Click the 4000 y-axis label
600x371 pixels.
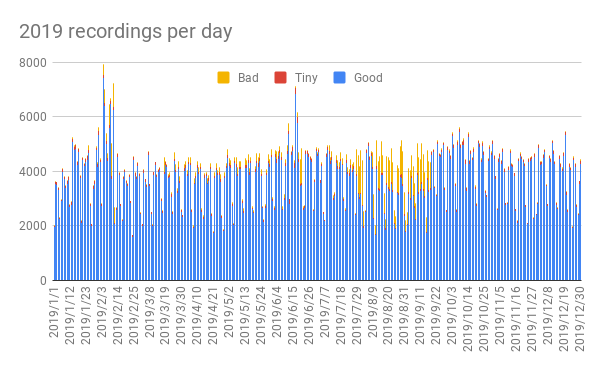coord(33,171)
